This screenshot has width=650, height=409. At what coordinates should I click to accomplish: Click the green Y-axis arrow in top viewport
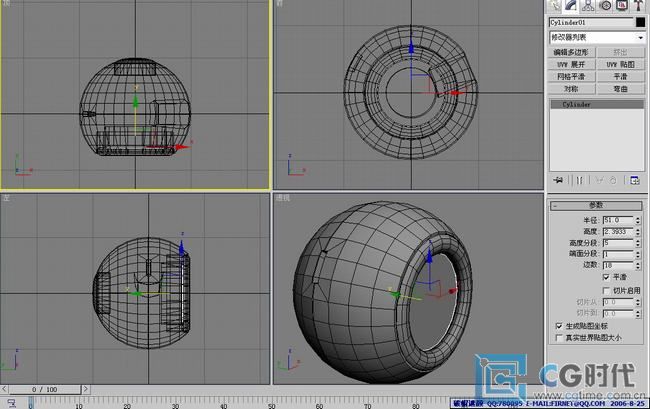(x=135, y=102)
